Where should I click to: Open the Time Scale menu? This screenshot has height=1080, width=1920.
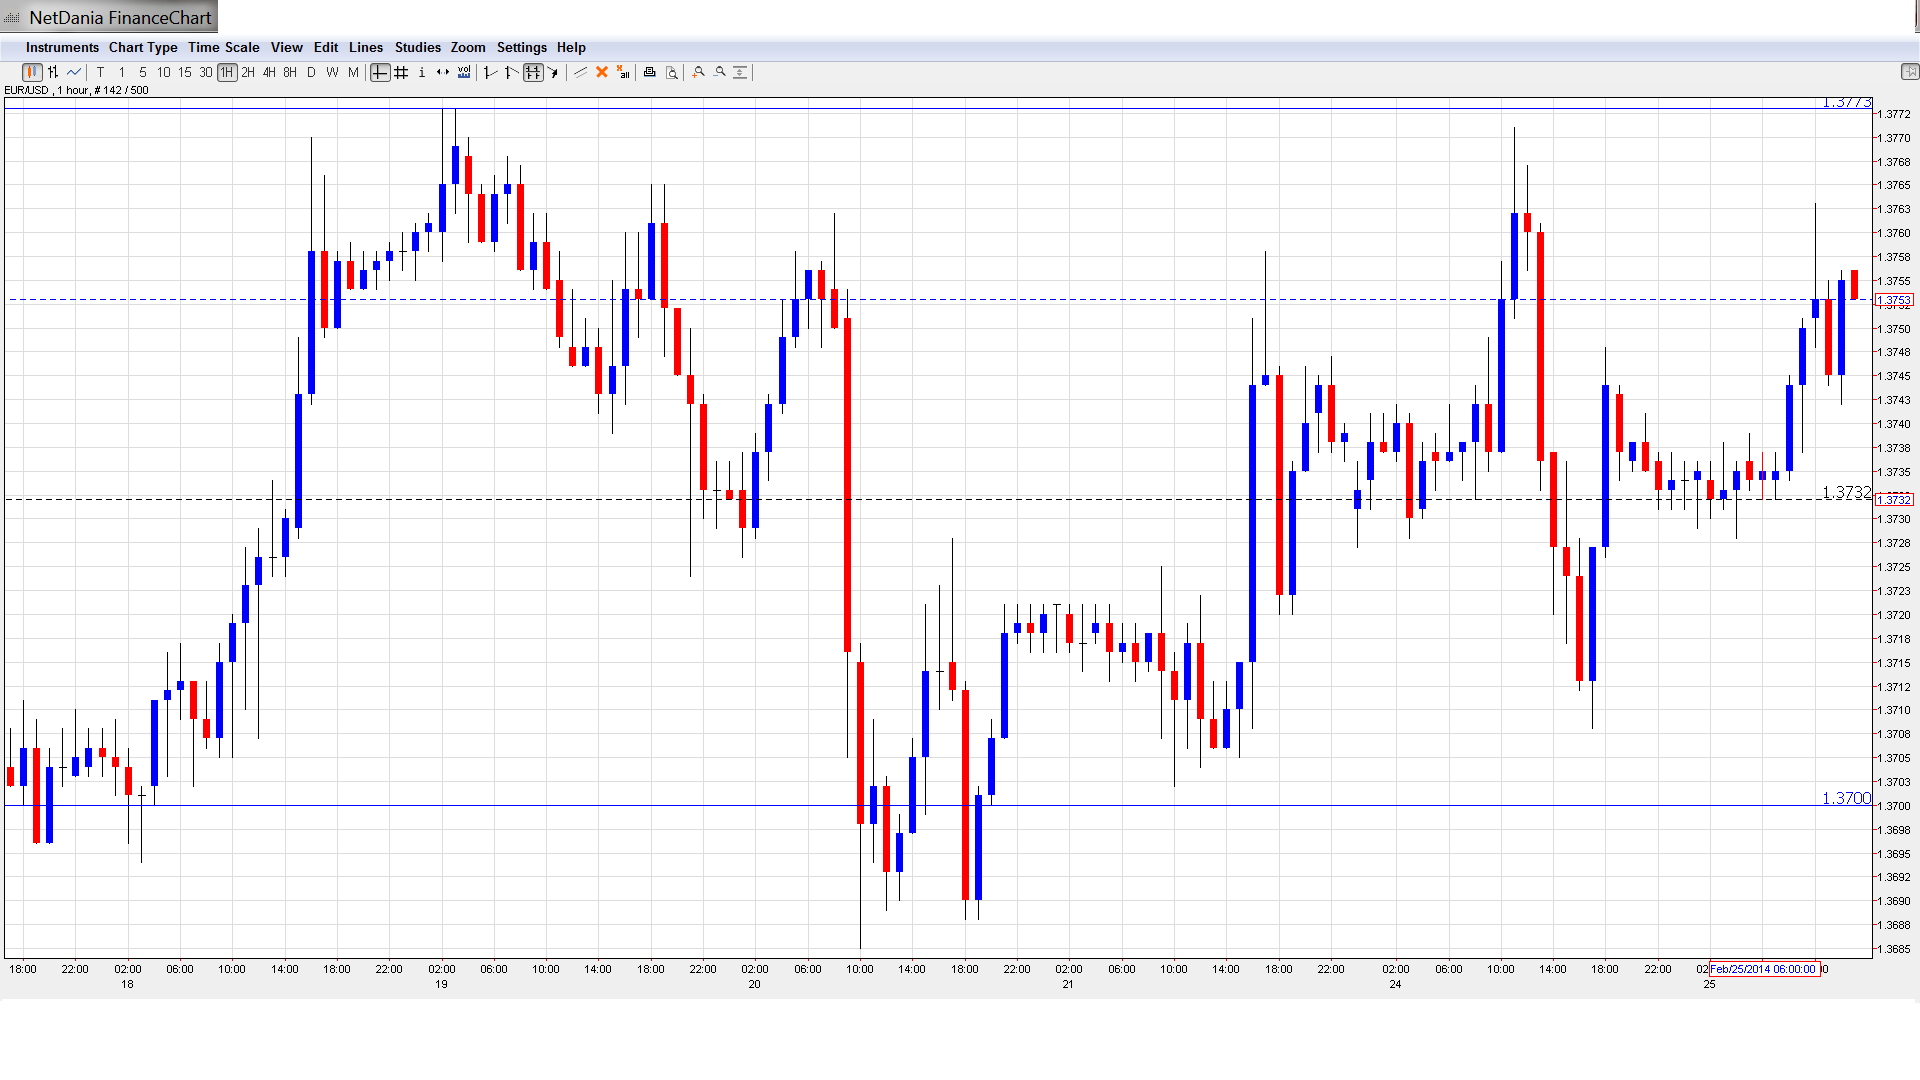[x=224, y=47]
